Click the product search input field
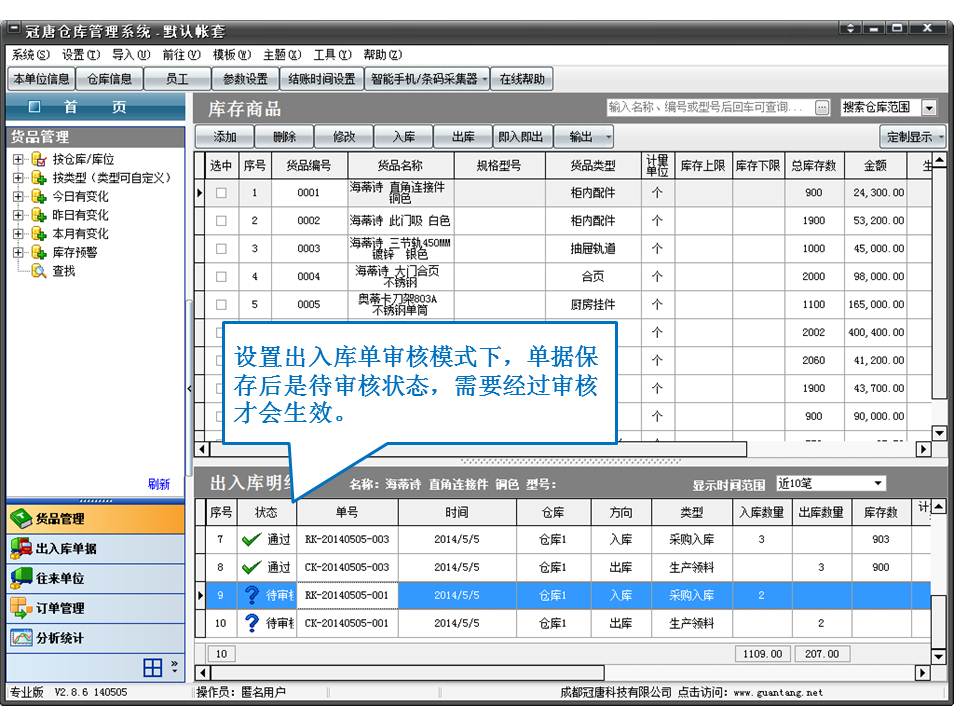960x720 pixels. coord(708,108)
